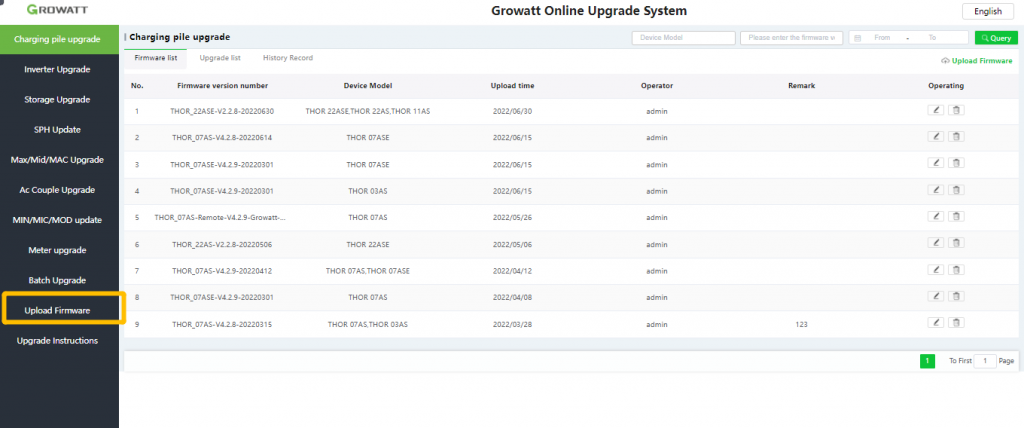The width and height of the screenshot is (1024, 428).
Task: Click upload time 2022/05/26
Action: [x=513, y=217]
